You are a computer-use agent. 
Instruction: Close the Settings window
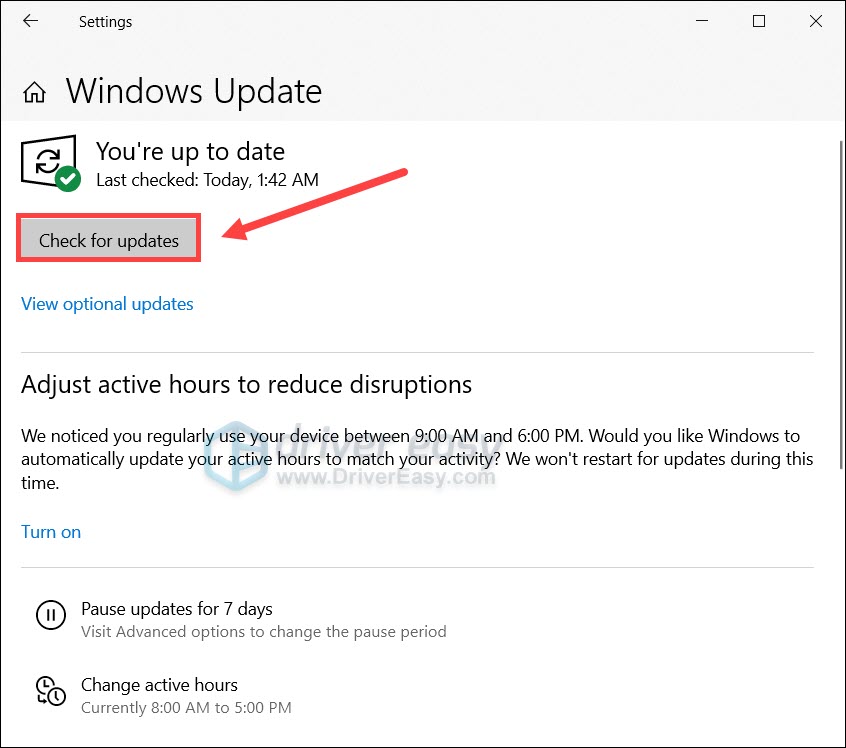pyautogui.click(x=814, y=21)
